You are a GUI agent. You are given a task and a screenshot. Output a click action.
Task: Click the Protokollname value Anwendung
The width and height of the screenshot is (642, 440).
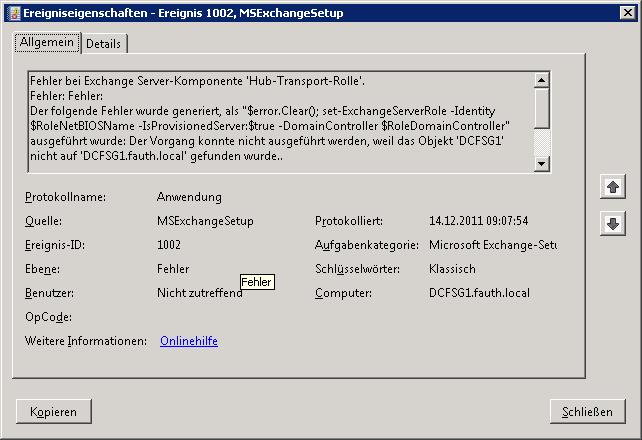click(189, 197)
